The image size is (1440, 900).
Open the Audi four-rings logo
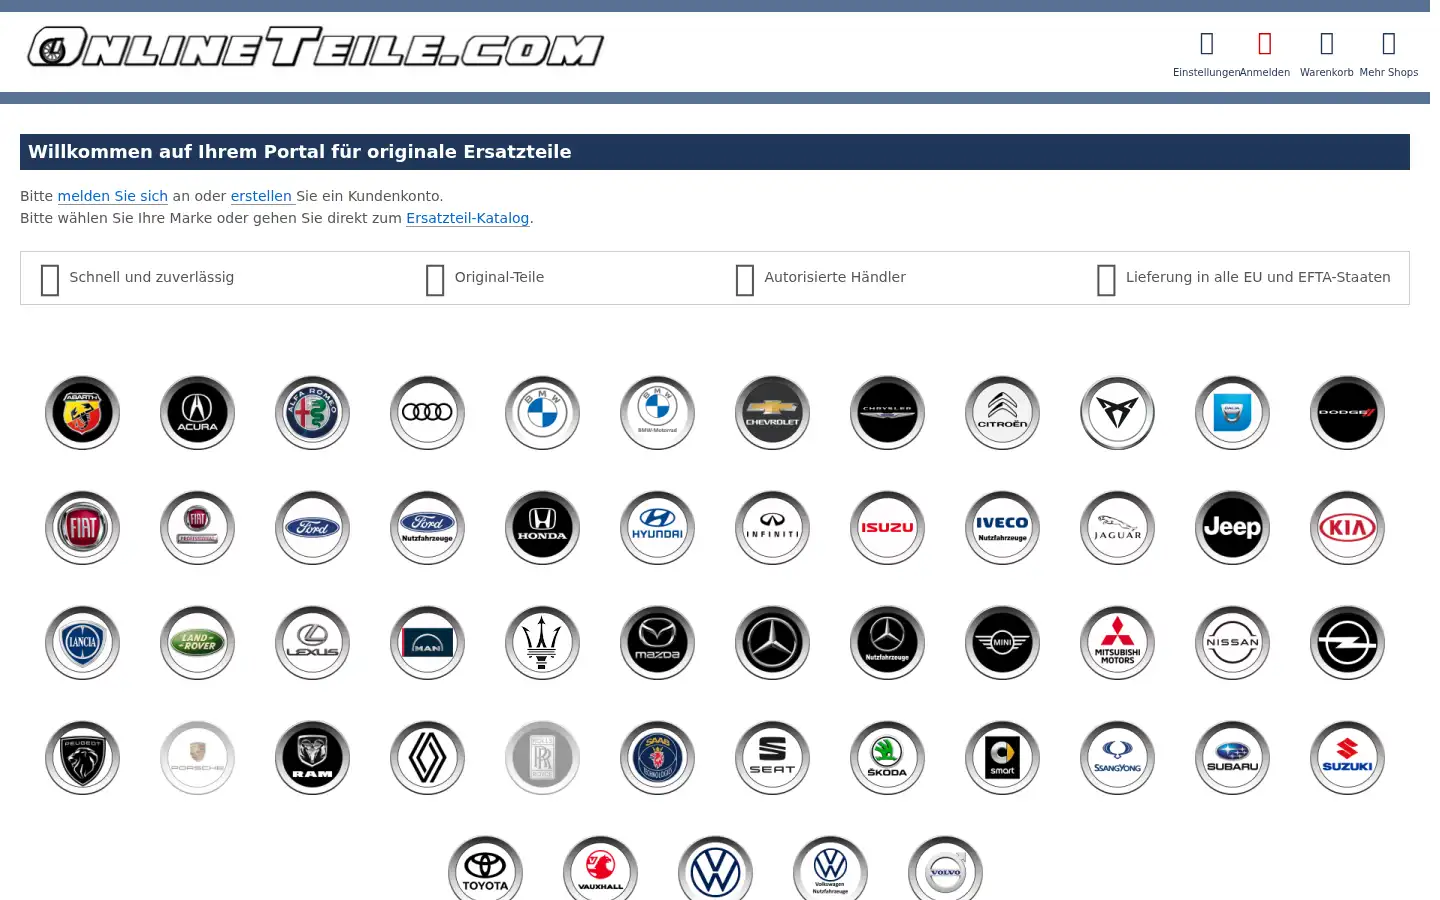(427, 413)
